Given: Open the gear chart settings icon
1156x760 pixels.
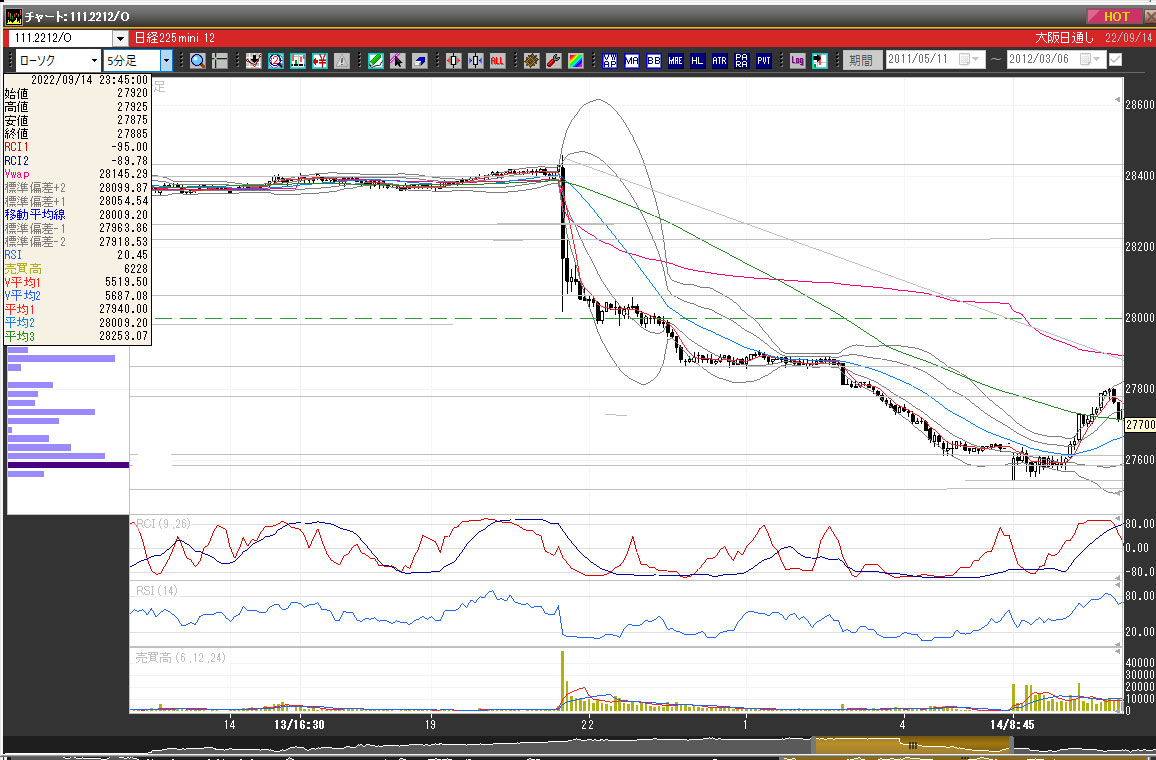Looking at the screenshot, I should tap(532, 60).
